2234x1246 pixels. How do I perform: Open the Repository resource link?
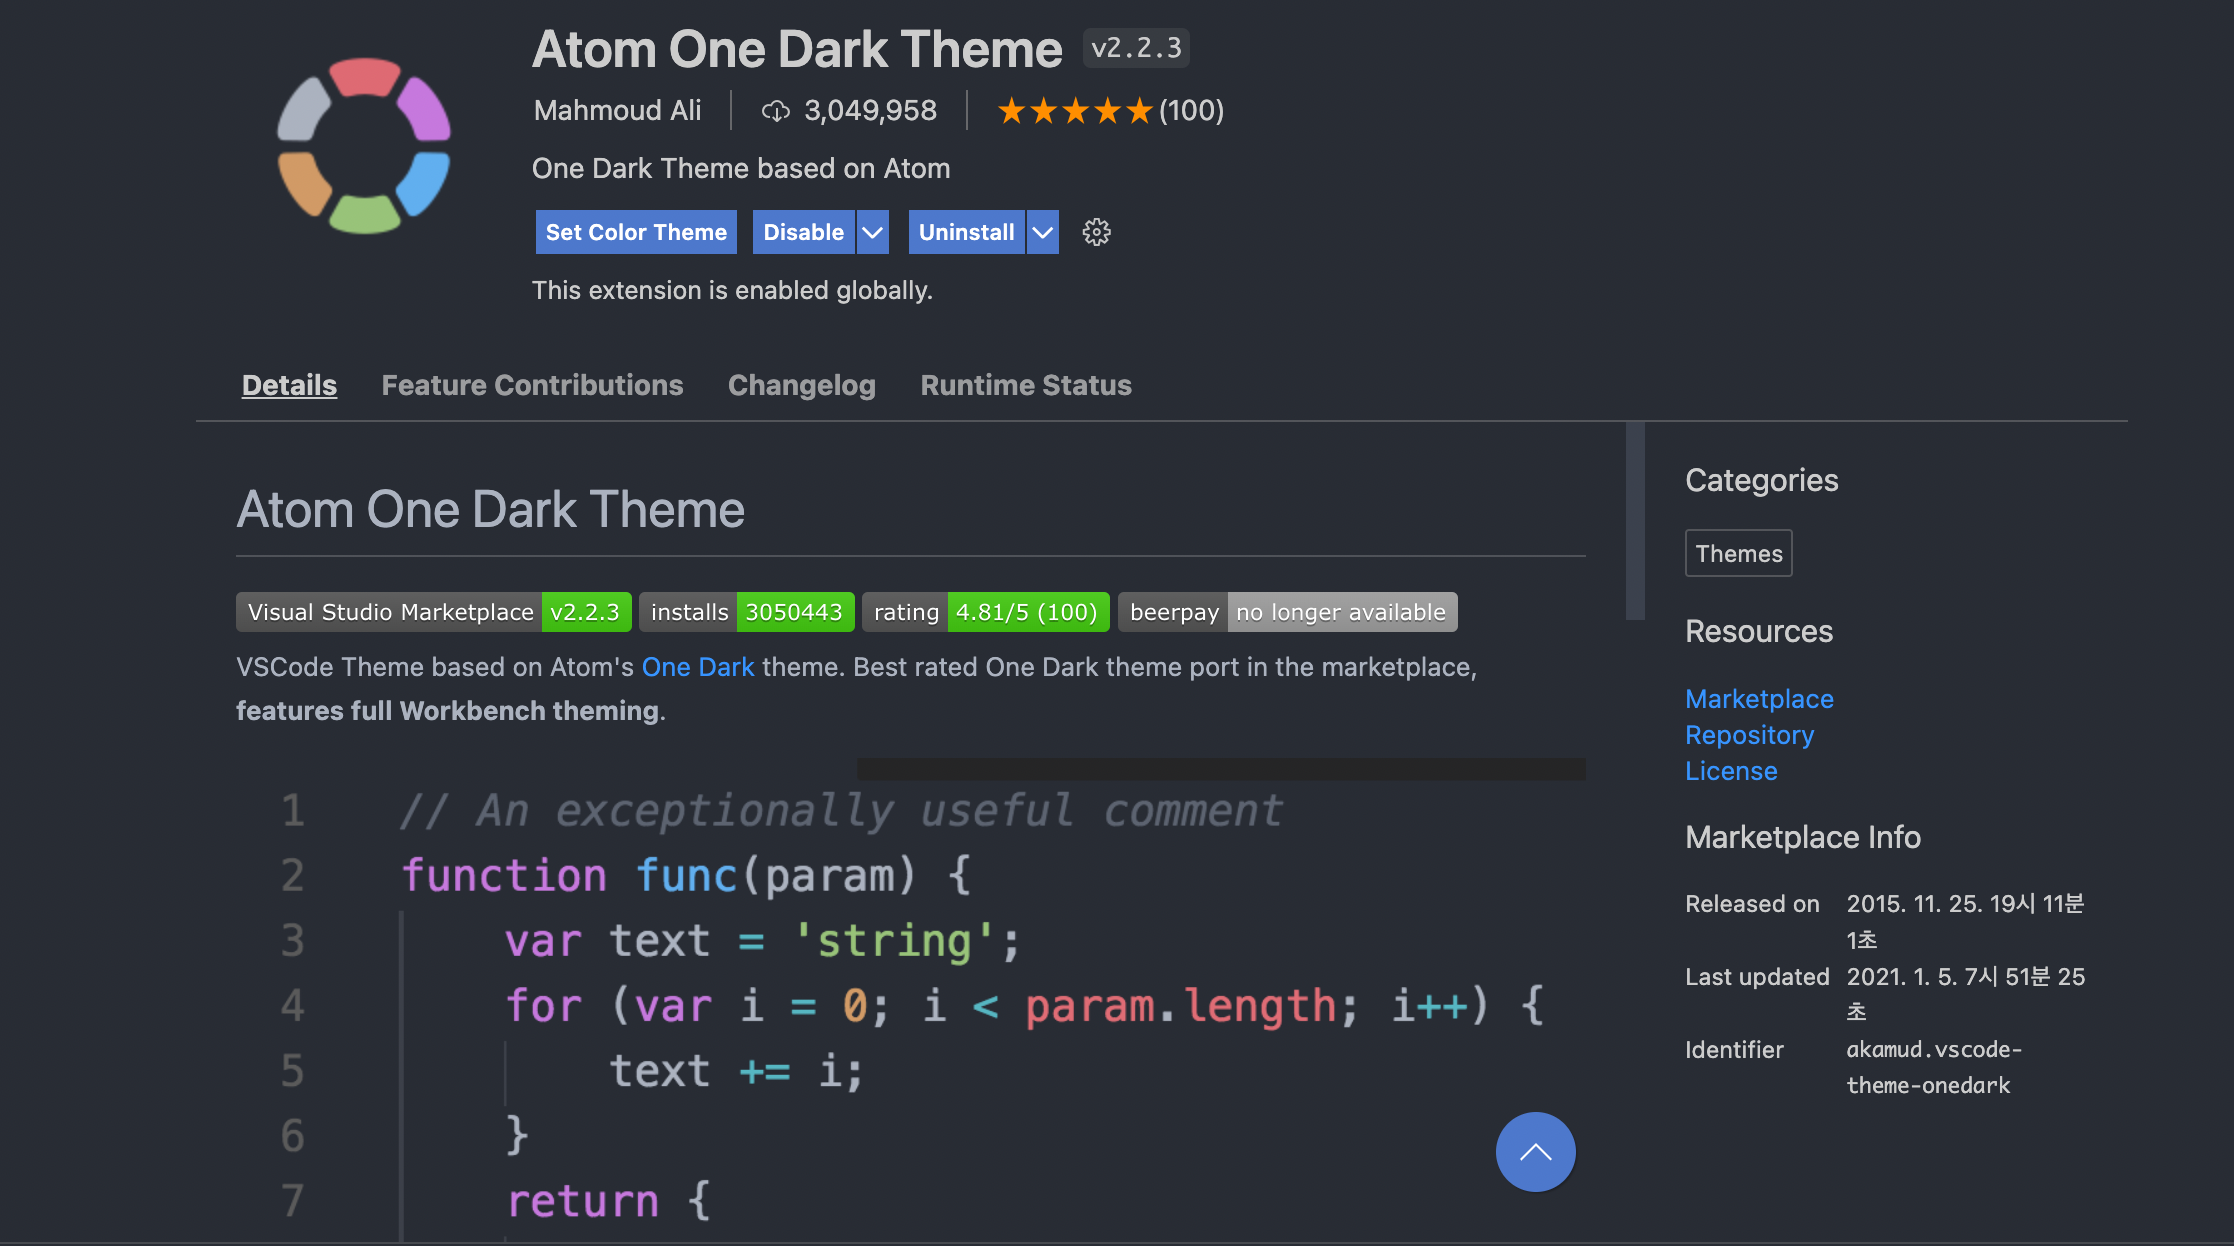(1749, 735)
